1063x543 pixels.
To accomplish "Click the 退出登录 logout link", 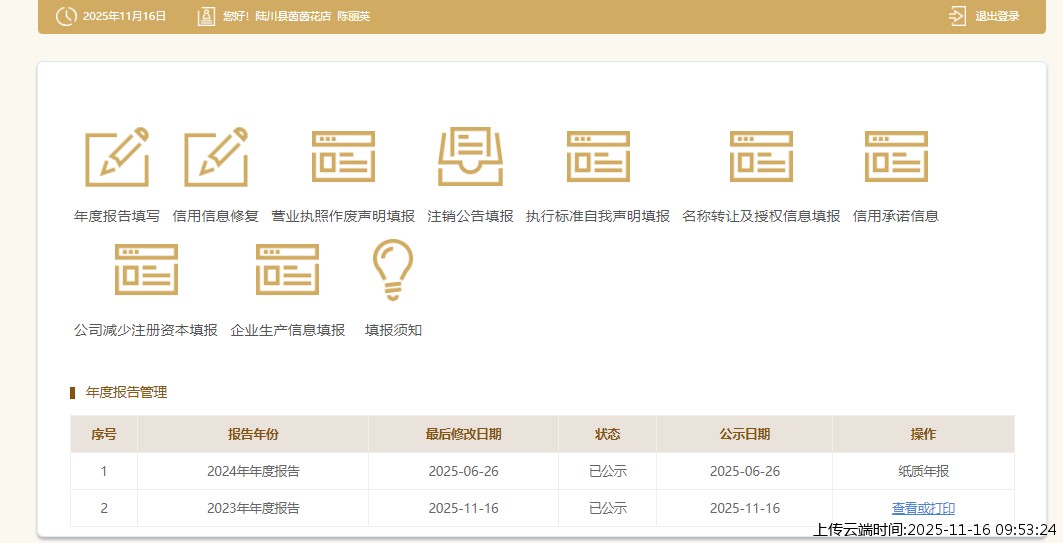I will (997, 16).
